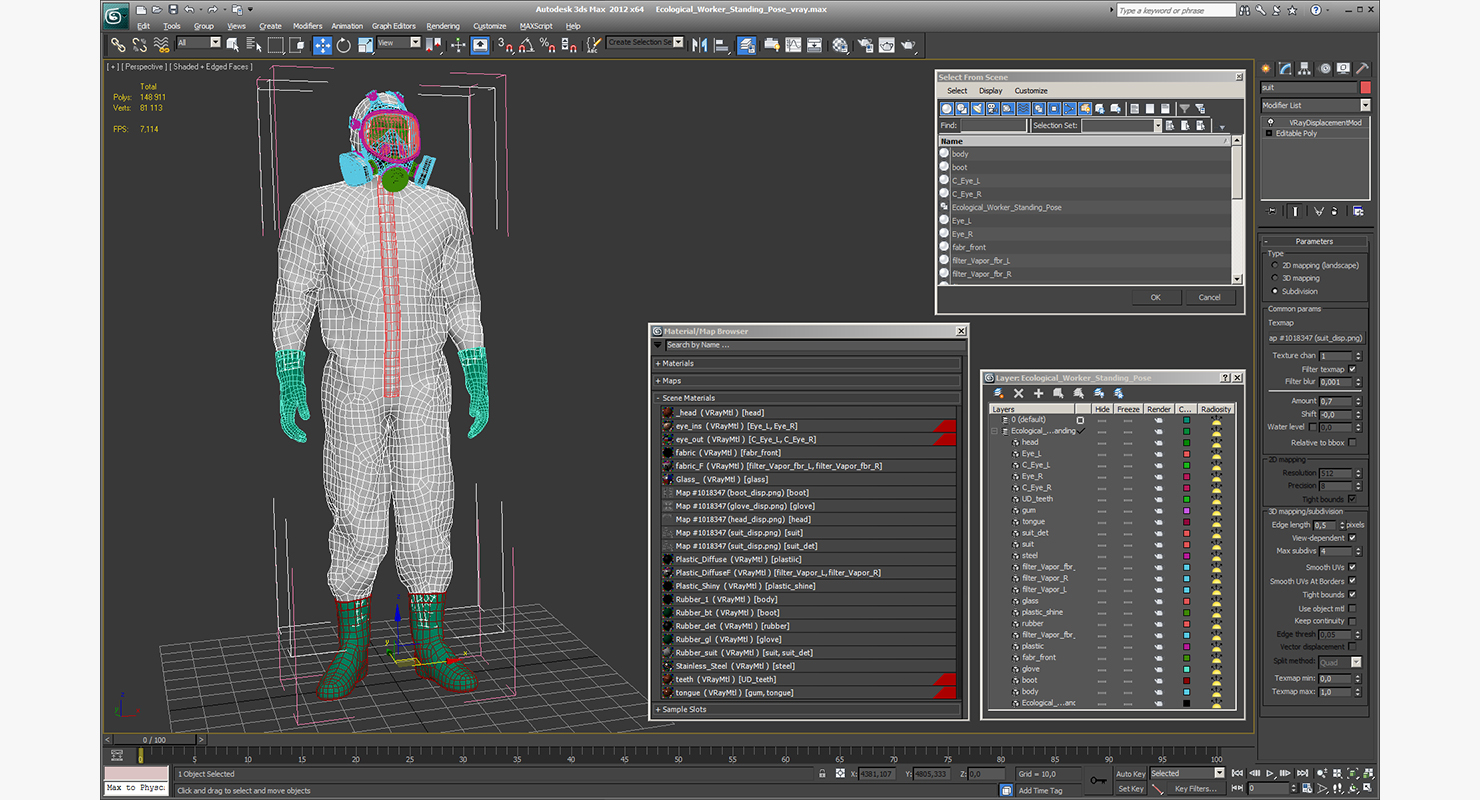Enable the Use object mtl checkbox
The height and width of the screenshot is (800, 1480).
coord(1352,608)
